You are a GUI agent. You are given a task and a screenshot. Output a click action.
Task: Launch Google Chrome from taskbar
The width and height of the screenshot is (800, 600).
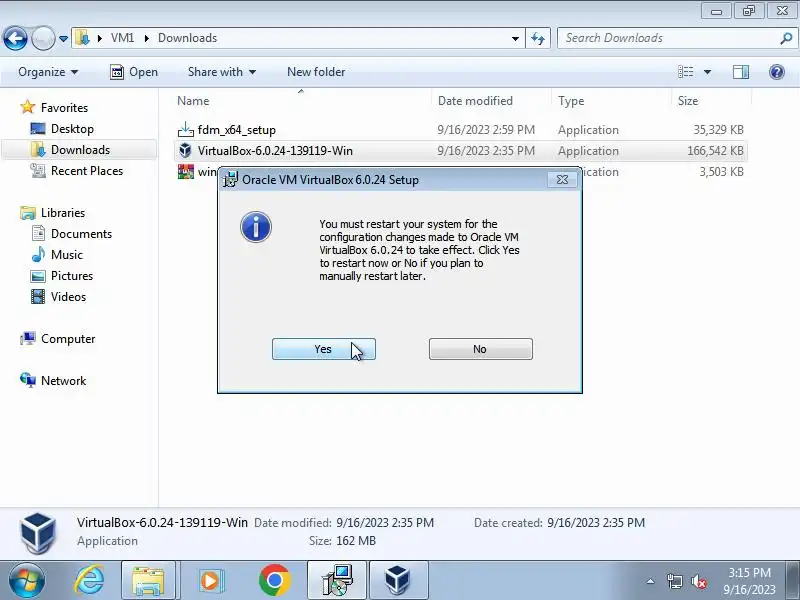click(274, 580)
